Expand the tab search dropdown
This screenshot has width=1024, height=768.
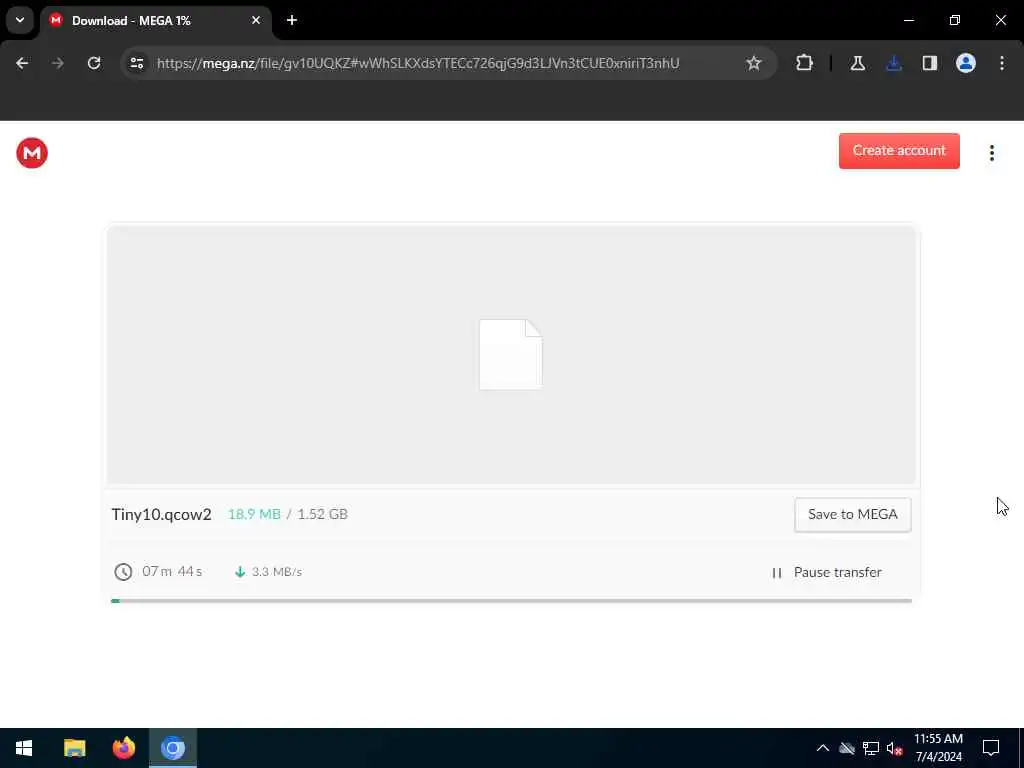[20, 20]
